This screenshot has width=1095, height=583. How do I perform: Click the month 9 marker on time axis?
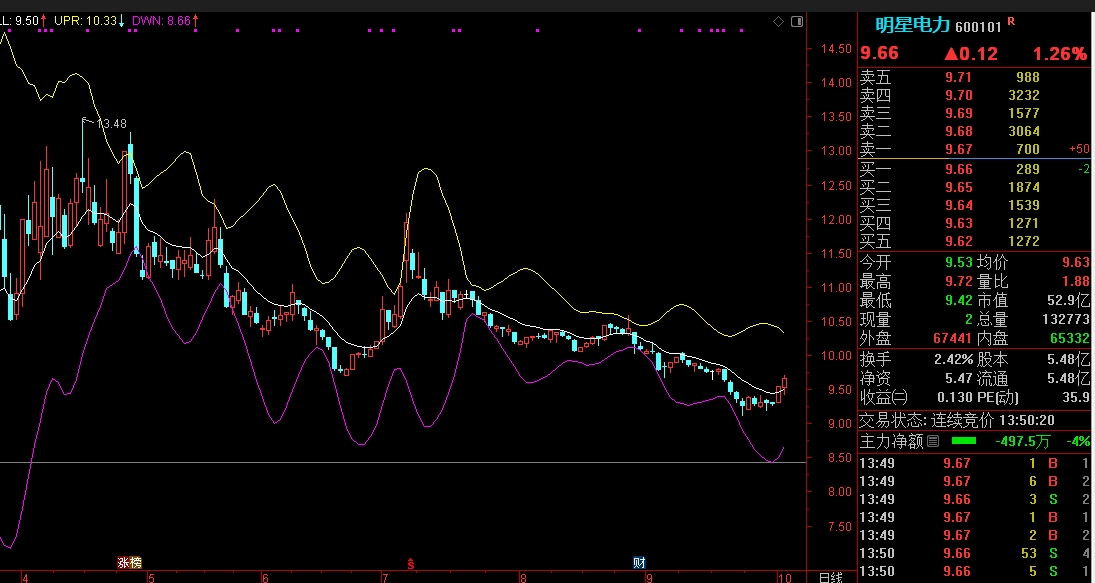coord(649,577)
